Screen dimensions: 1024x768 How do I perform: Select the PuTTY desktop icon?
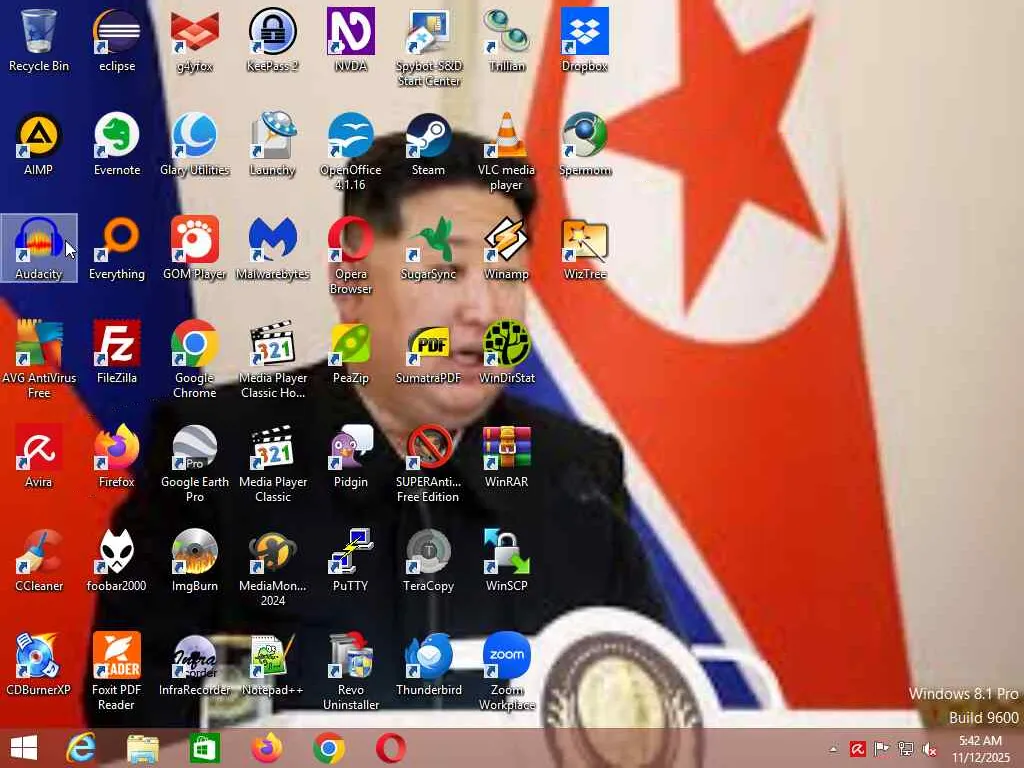click(x=351, y=560)
